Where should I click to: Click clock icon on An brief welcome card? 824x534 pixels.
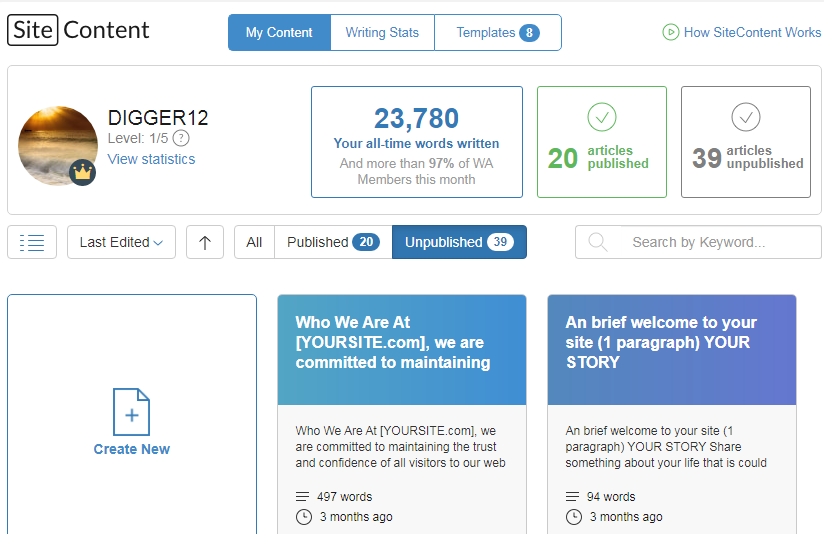pyautogui.click(x=574, y=517)
